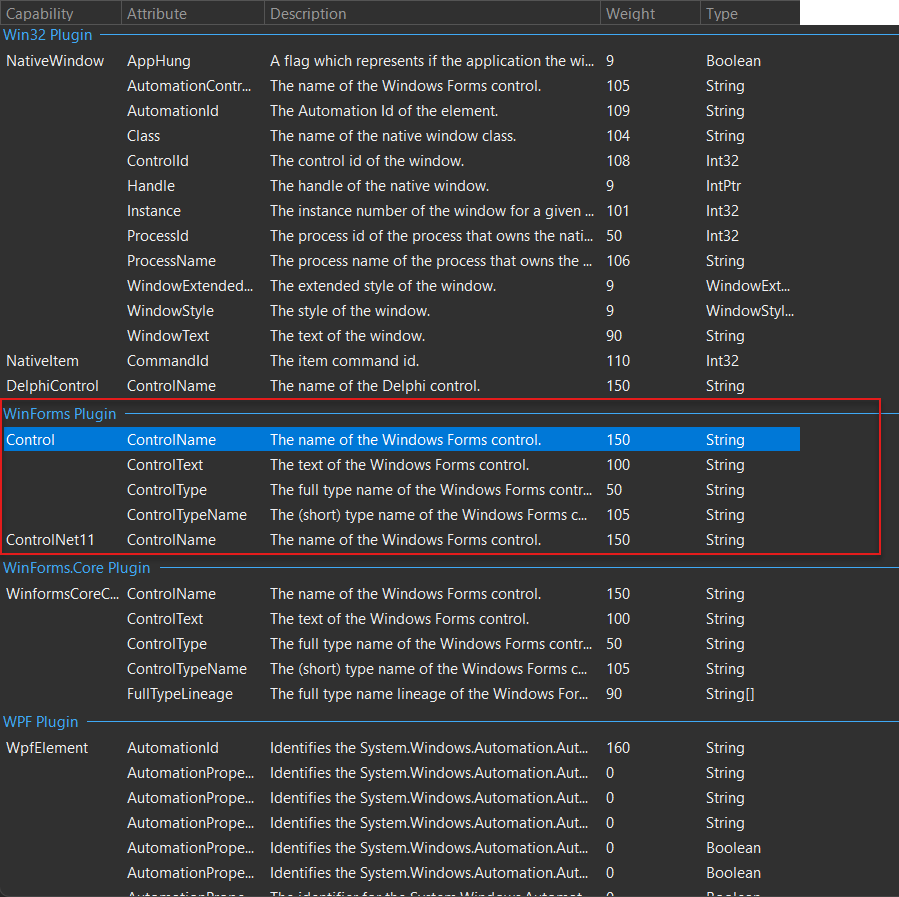
Task: Select the FullTypeLineage attribute row
Action: pos(401,694)
